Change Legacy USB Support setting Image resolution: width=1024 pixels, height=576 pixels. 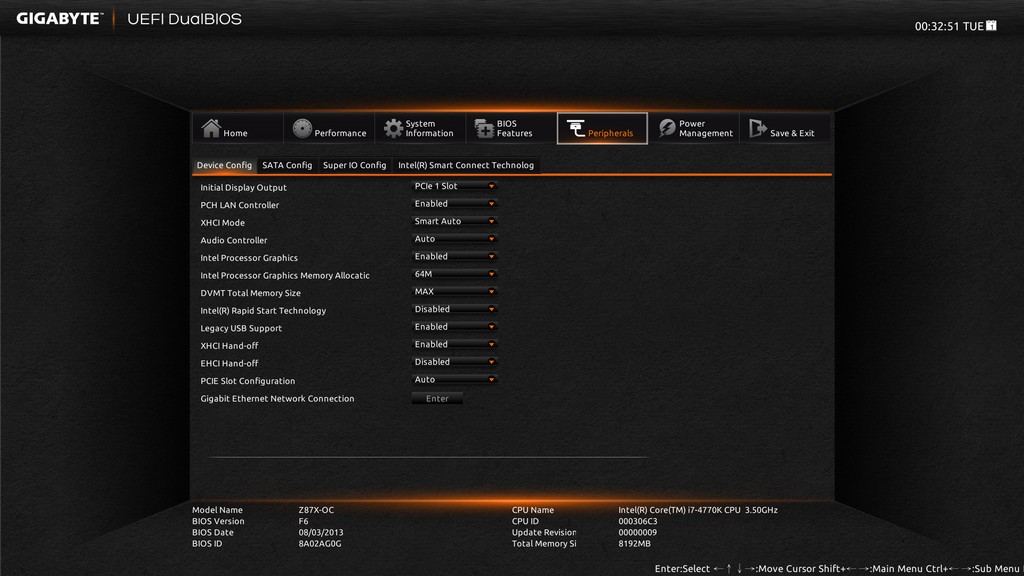coord(455,327)
